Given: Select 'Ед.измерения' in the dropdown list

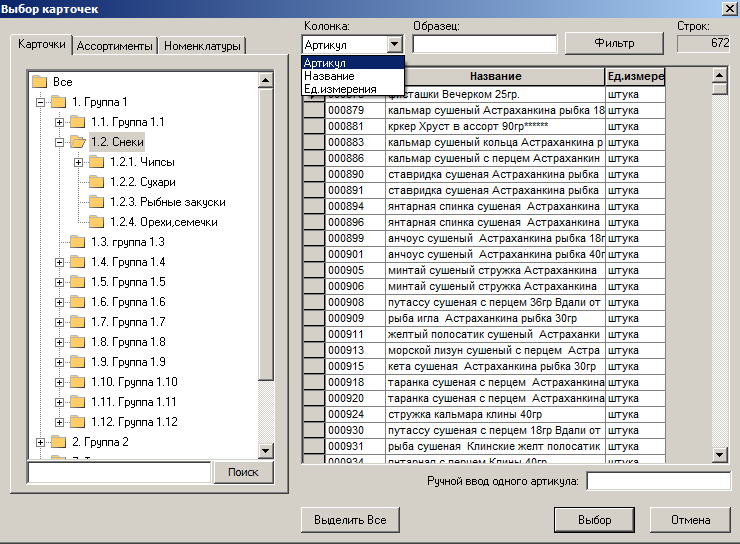Looking at the screenshot, I should (353, 89).
